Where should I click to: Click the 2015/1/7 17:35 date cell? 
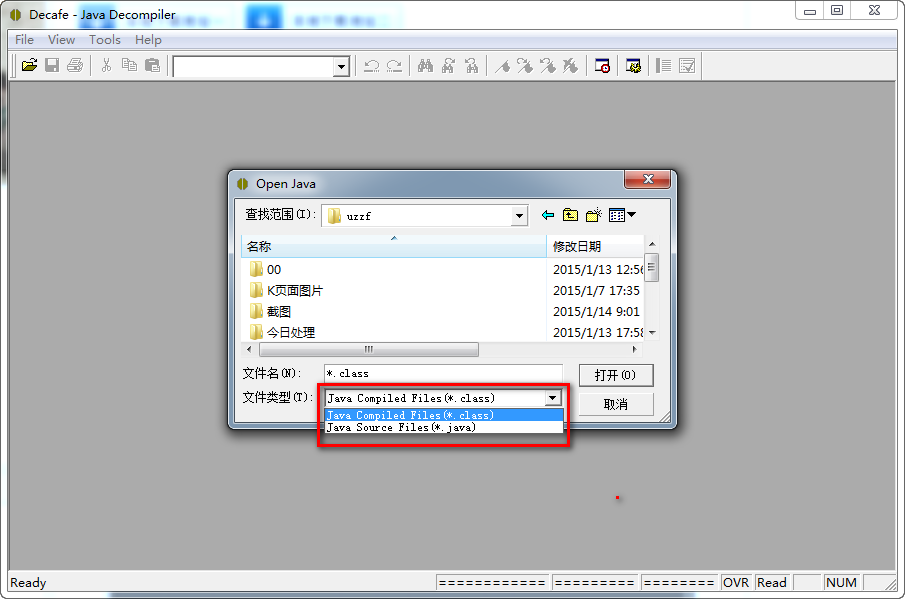596,290
